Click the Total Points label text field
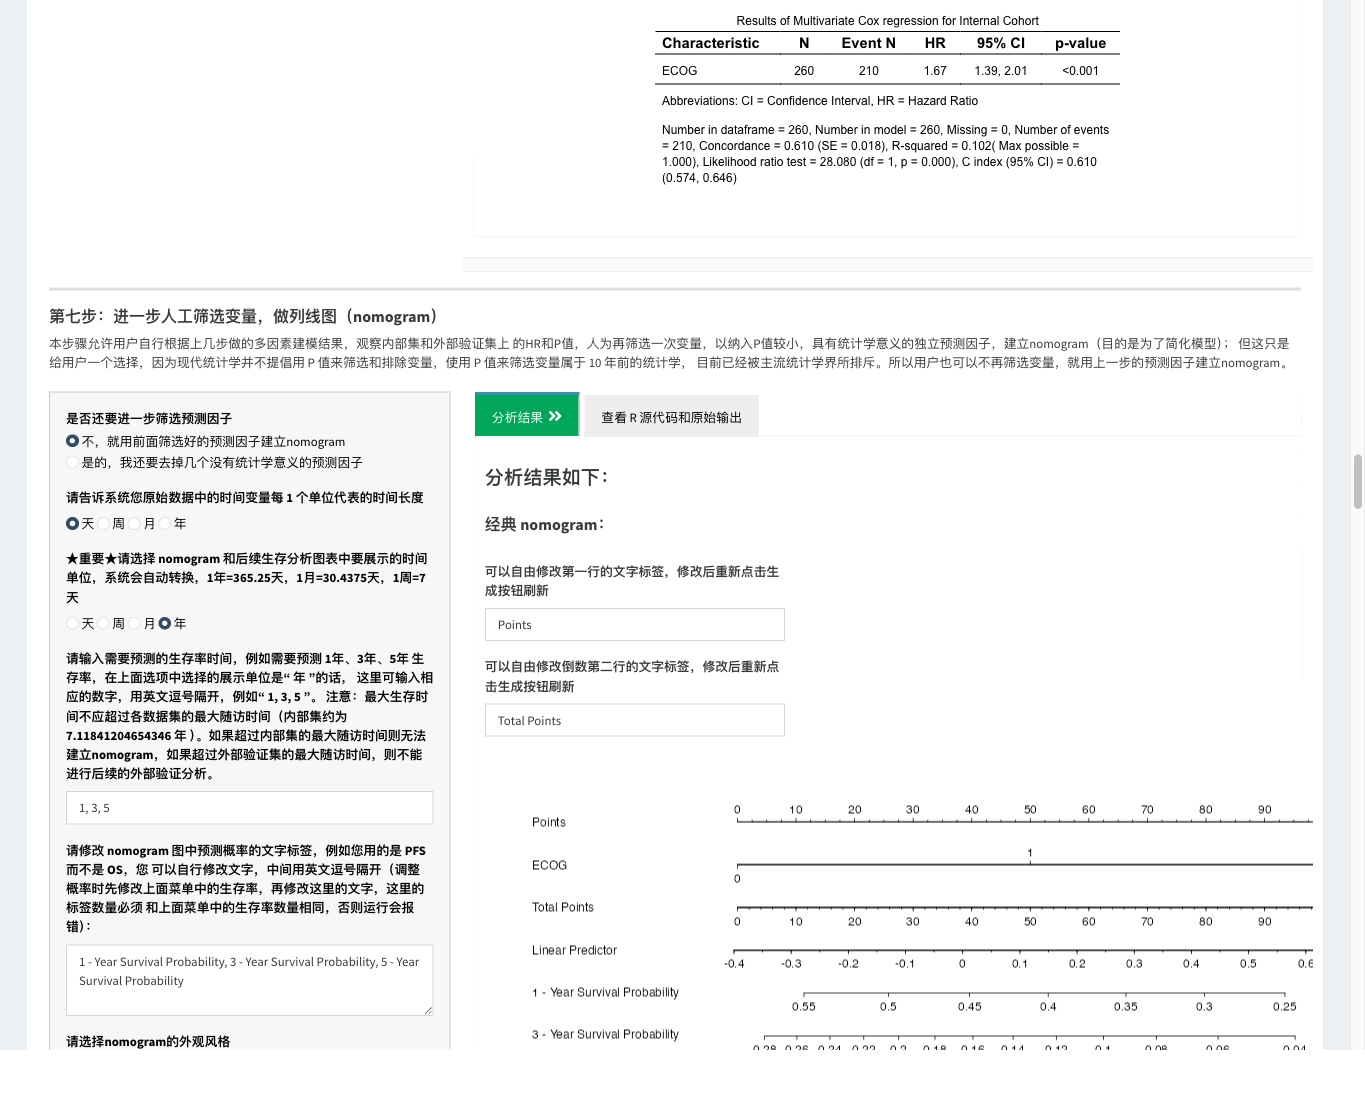 click(635, 721)
